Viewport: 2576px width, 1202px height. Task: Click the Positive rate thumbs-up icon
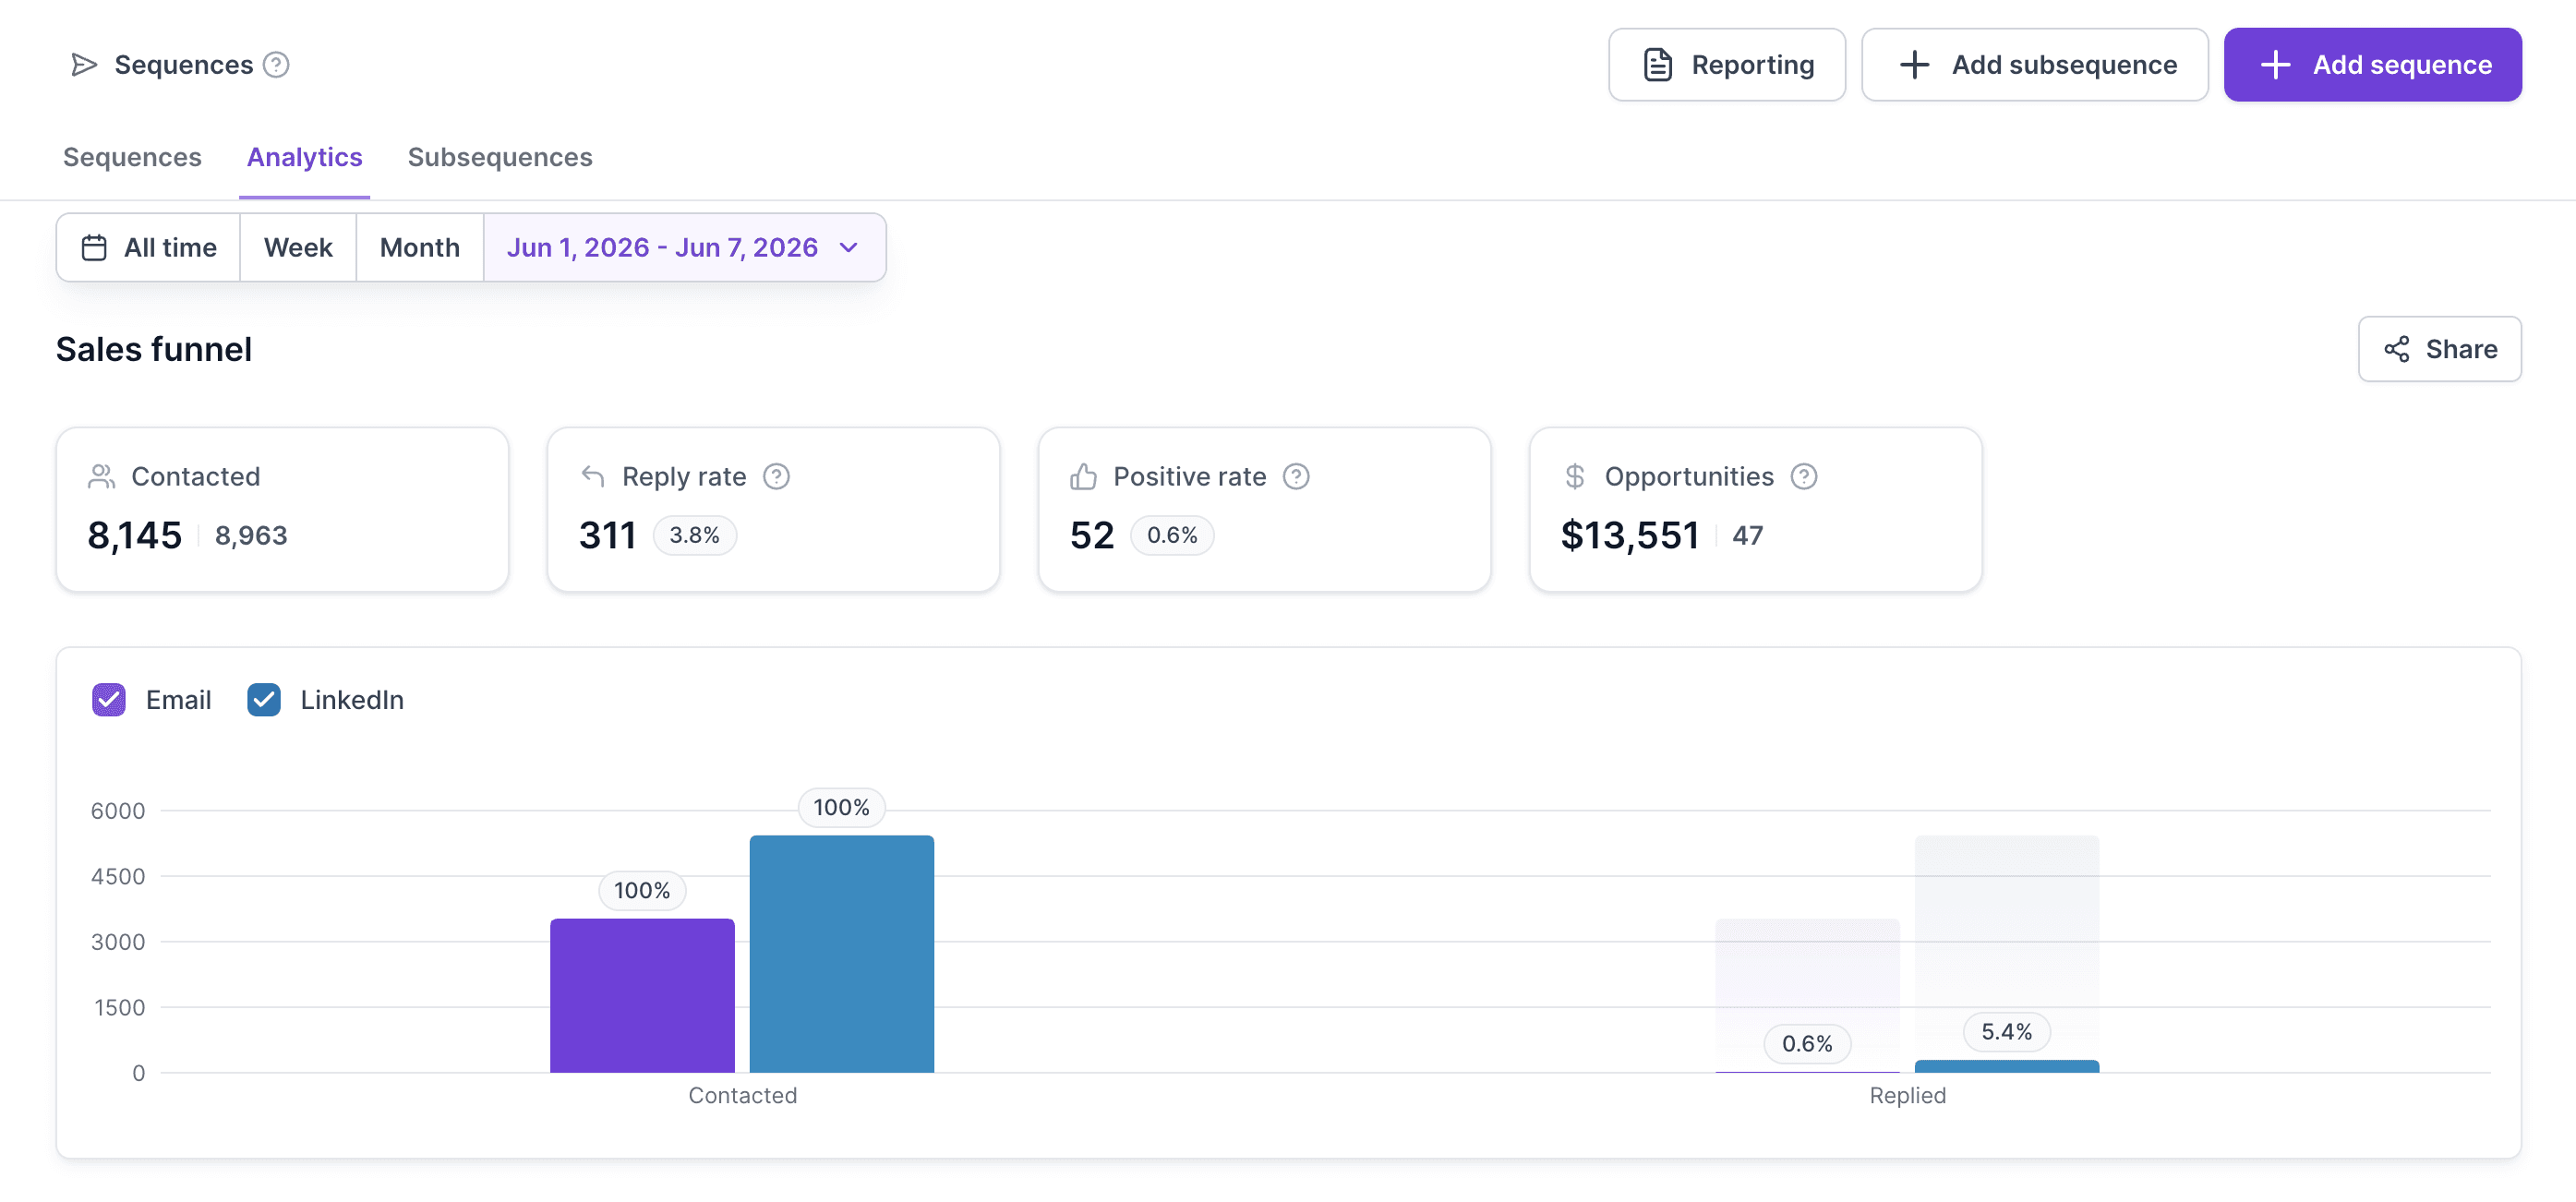click(x=1083, y=476)
